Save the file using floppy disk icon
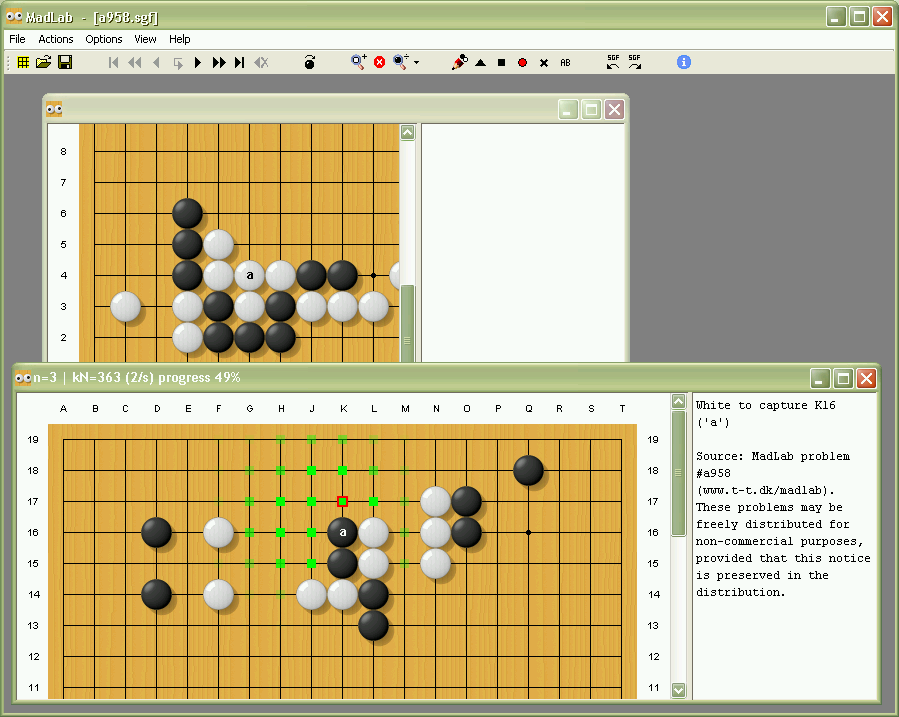This screenshot has width=899, height=717. coord(65,62)
